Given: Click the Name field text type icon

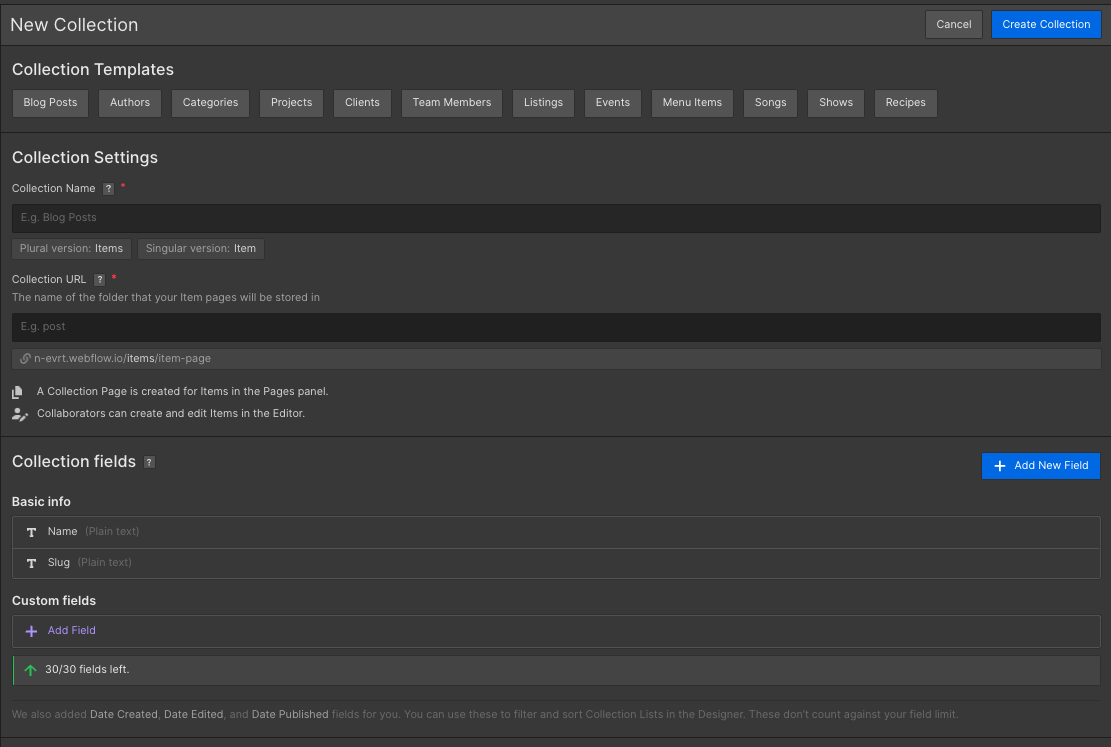Looking at the screenshot, I should (31, 532).
